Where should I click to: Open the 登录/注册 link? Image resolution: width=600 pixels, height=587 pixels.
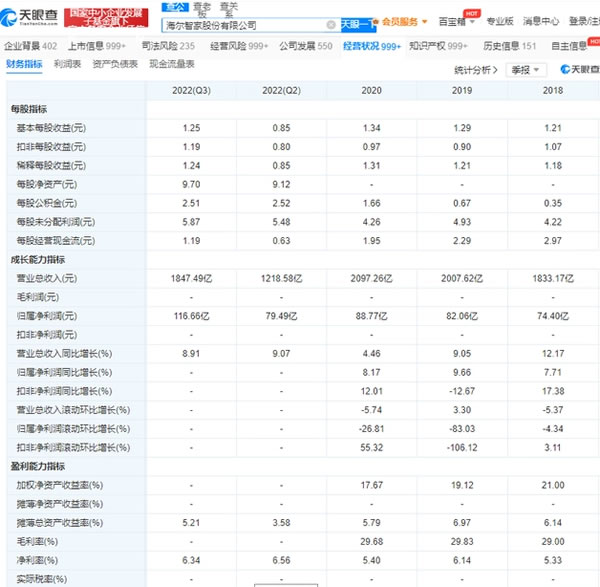[x=584, y=21]
